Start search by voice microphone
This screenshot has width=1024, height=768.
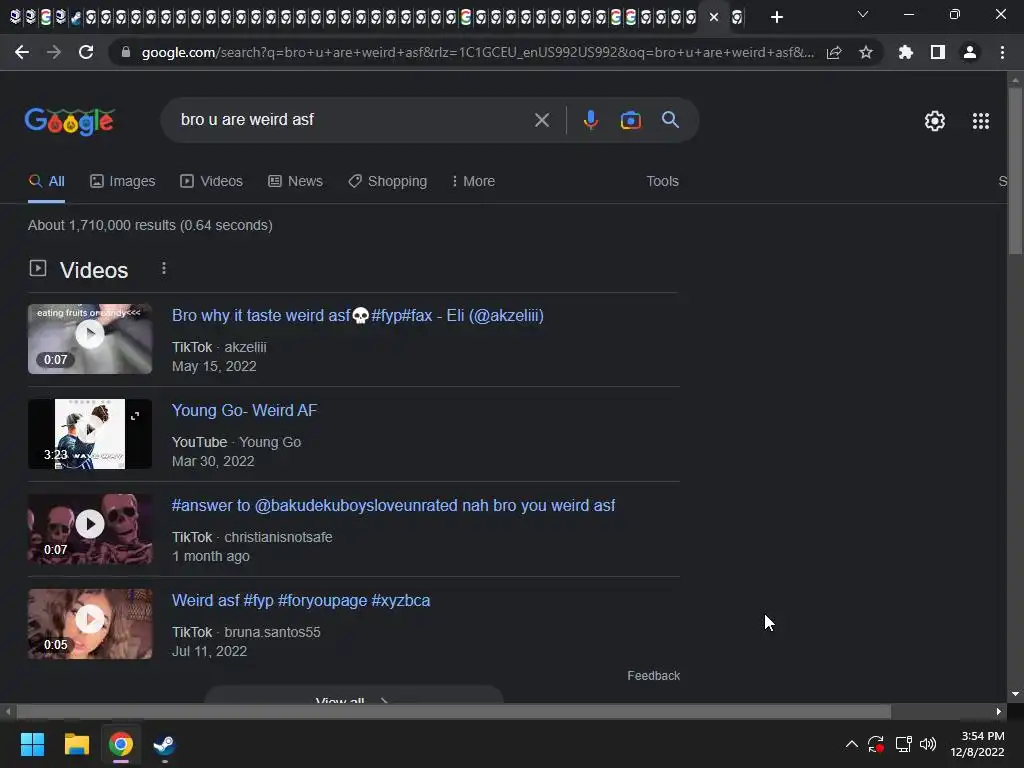tap(590, 120)
